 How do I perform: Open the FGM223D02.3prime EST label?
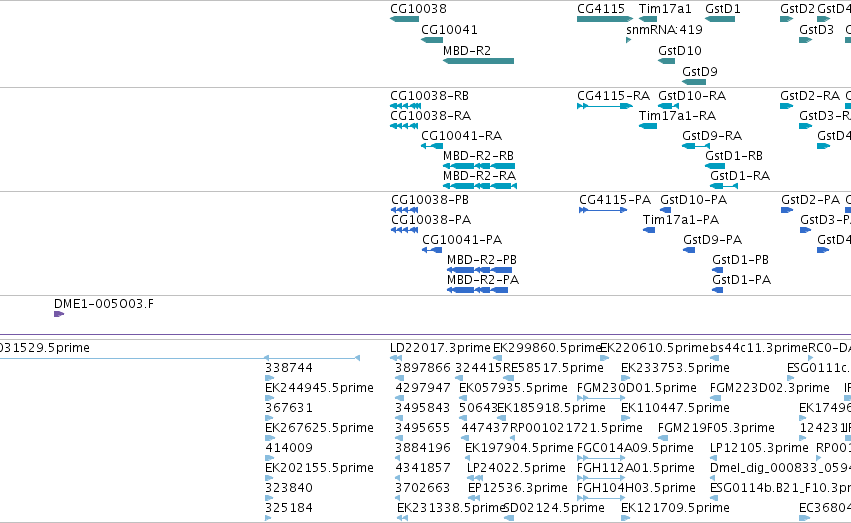pyautogui.click(x=770, y=388)
